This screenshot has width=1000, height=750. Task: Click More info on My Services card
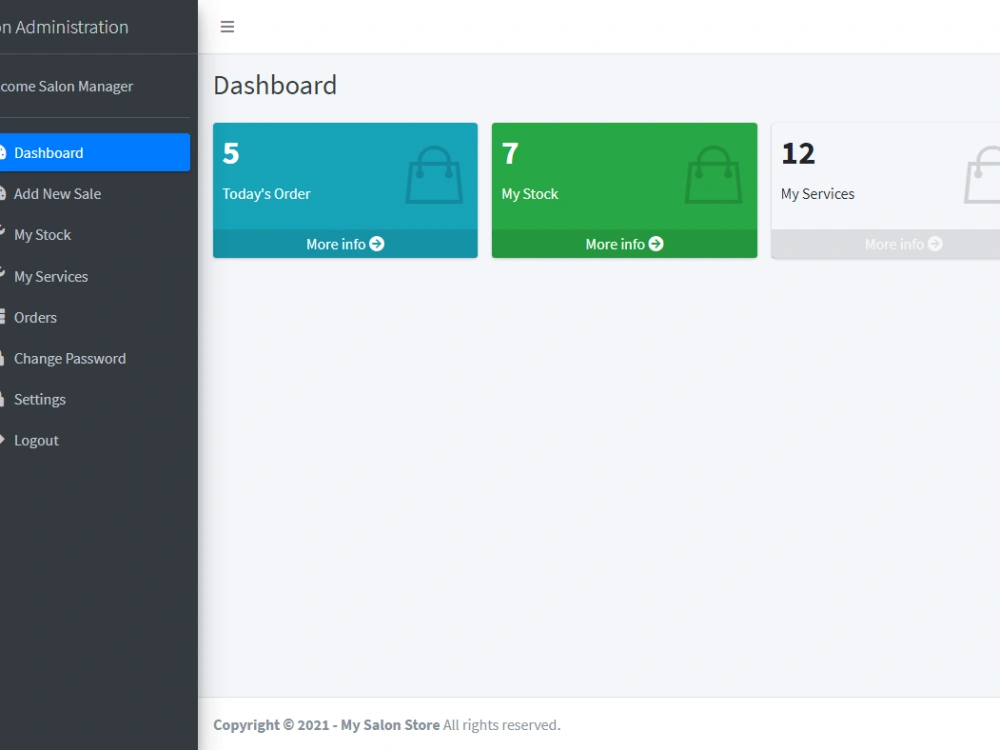pos(886,244)
